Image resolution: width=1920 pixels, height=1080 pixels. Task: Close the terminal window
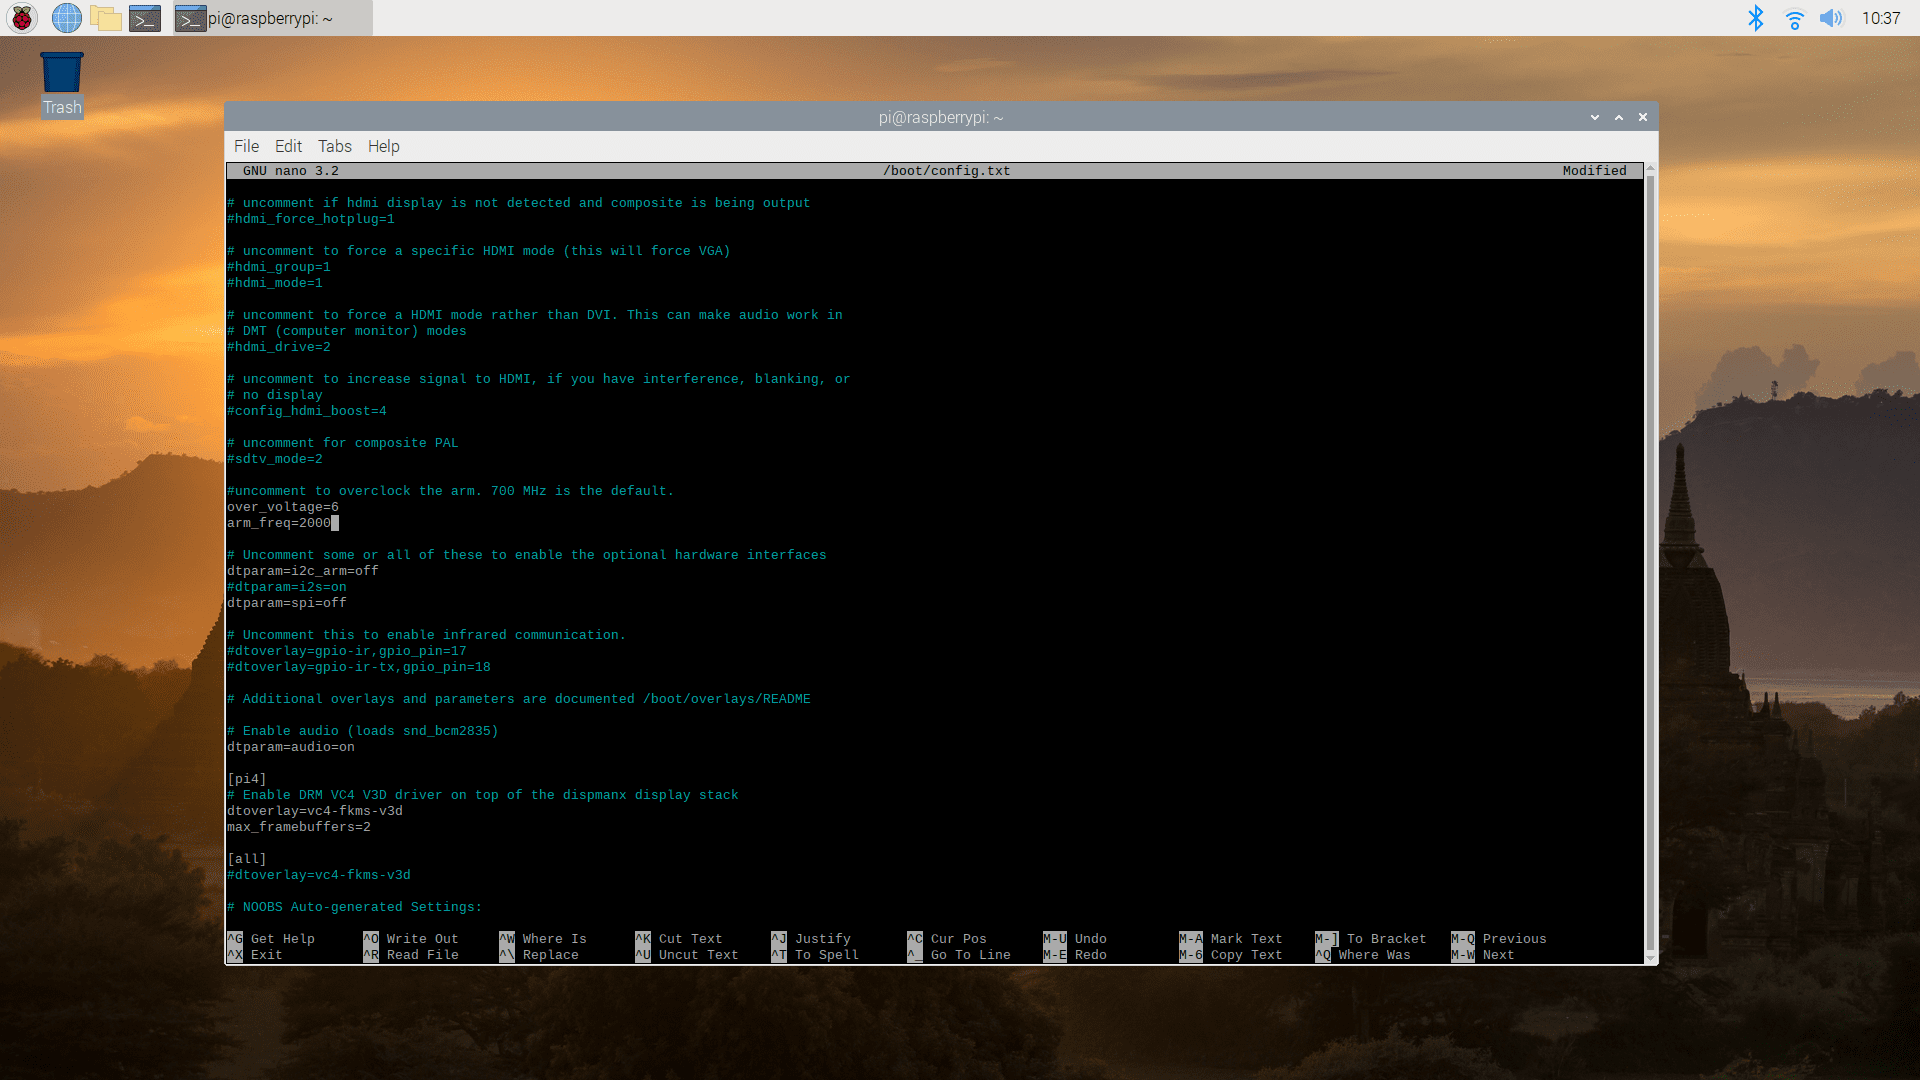[x=1643, y=117]
